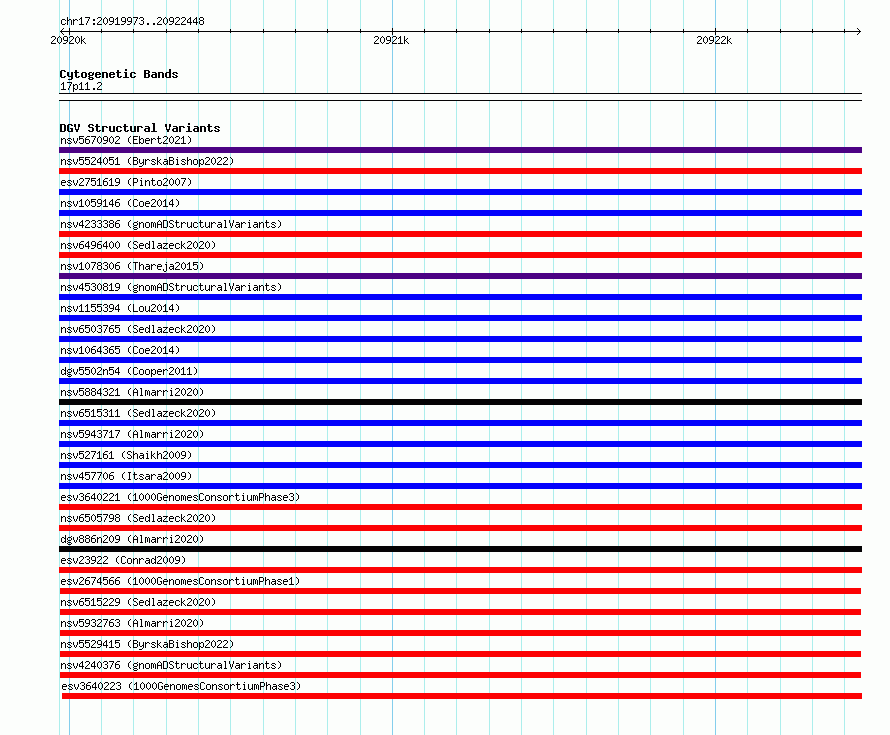The width and height of the screenshot is (890, 735).
Task: Click the 17p11.2 band label
Action: pos(81,86)
